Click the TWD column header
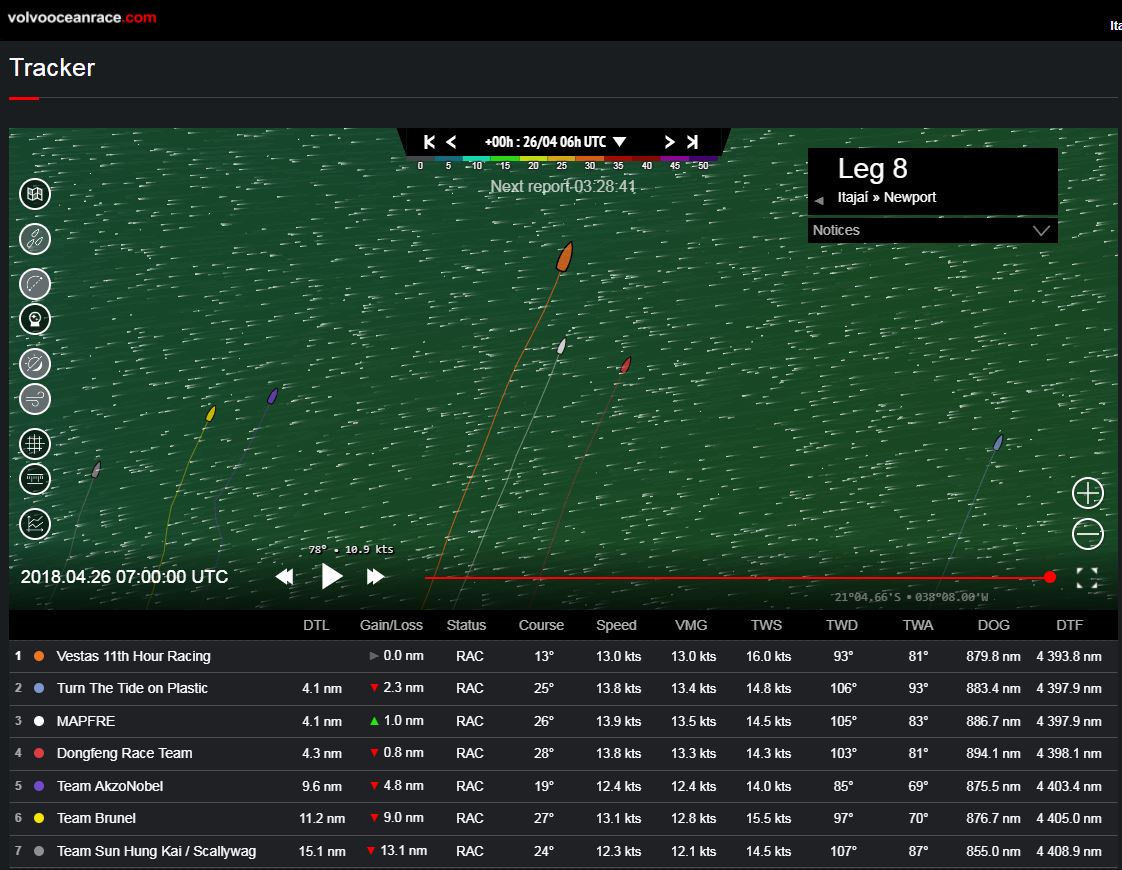The width and height of the screenshot is (1122, 870). tap(842, 625)
